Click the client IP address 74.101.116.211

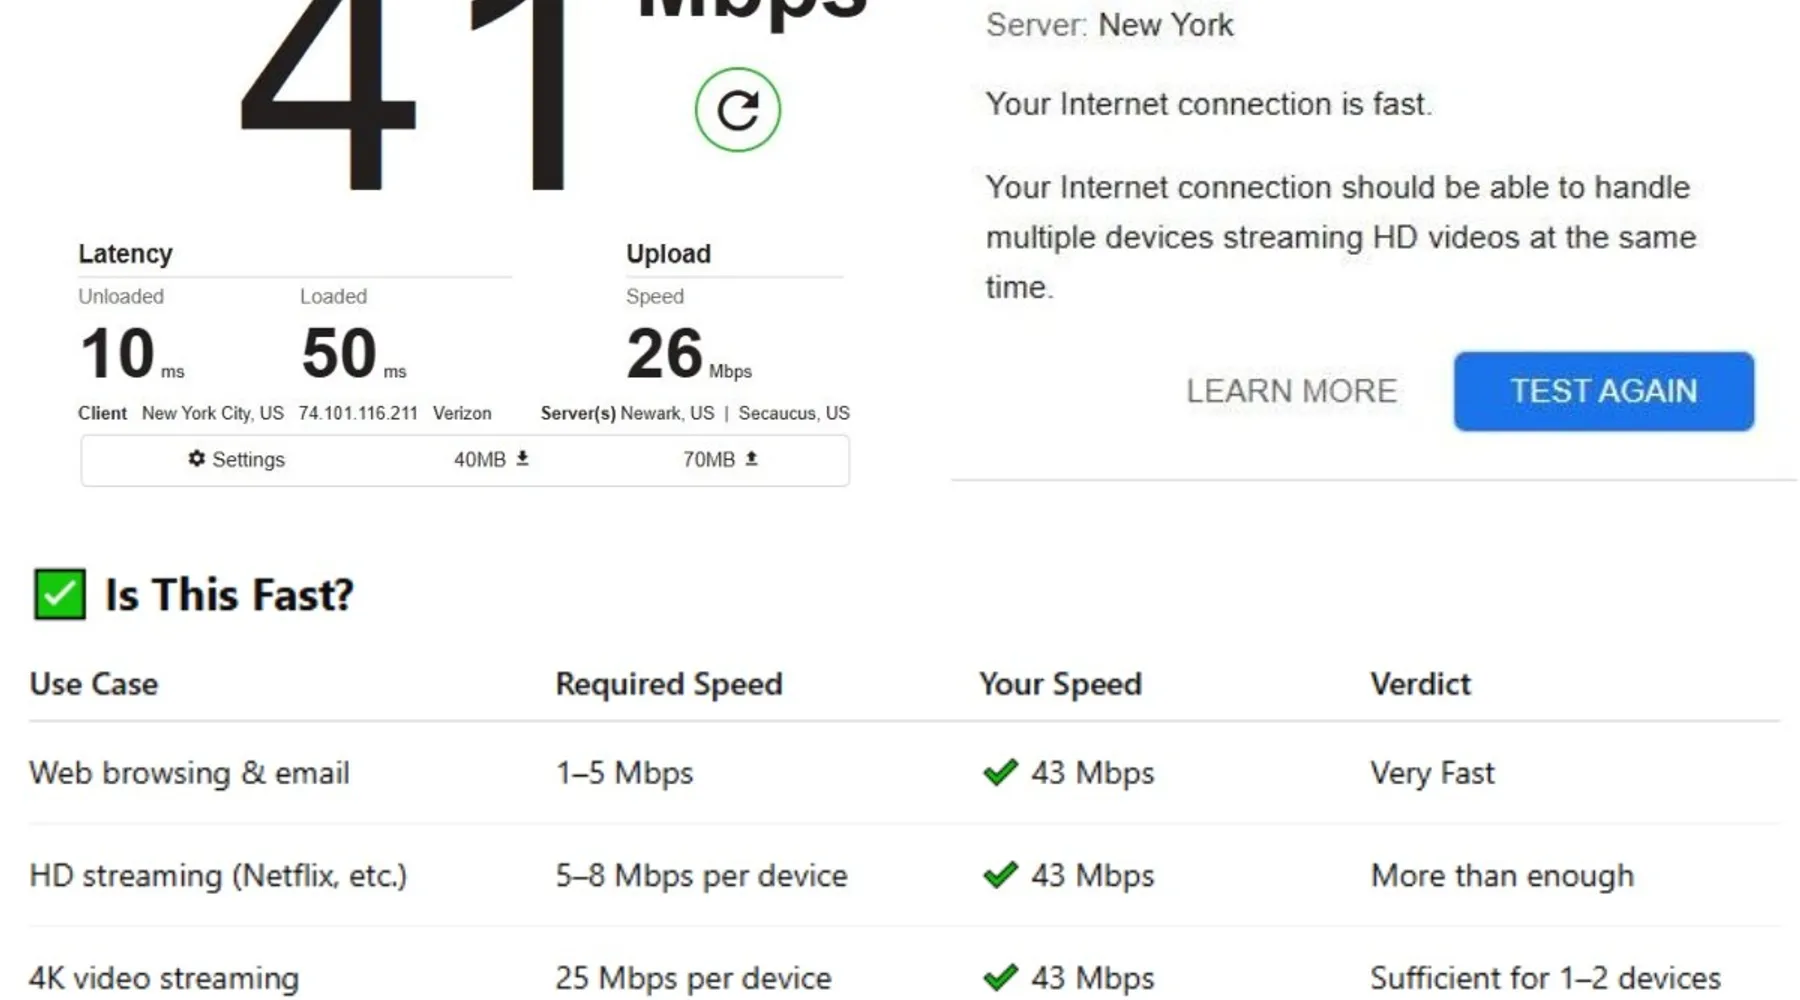click(x=358, y=413)
